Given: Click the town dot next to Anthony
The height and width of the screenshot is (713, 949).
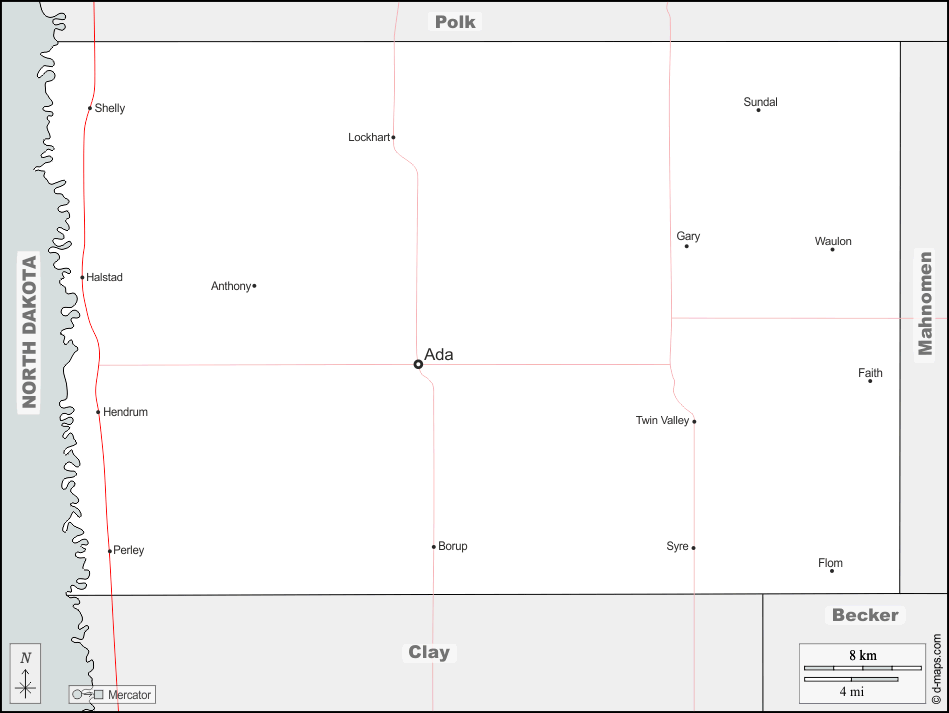Looking at the screenshot, I should [254, 286].
